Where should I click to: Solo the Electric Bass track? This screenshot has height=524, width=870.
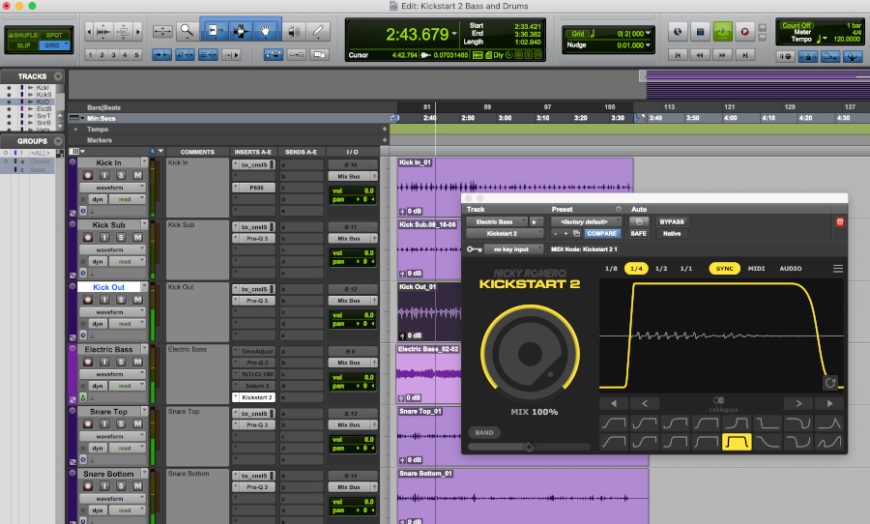(x=121, y=362)
